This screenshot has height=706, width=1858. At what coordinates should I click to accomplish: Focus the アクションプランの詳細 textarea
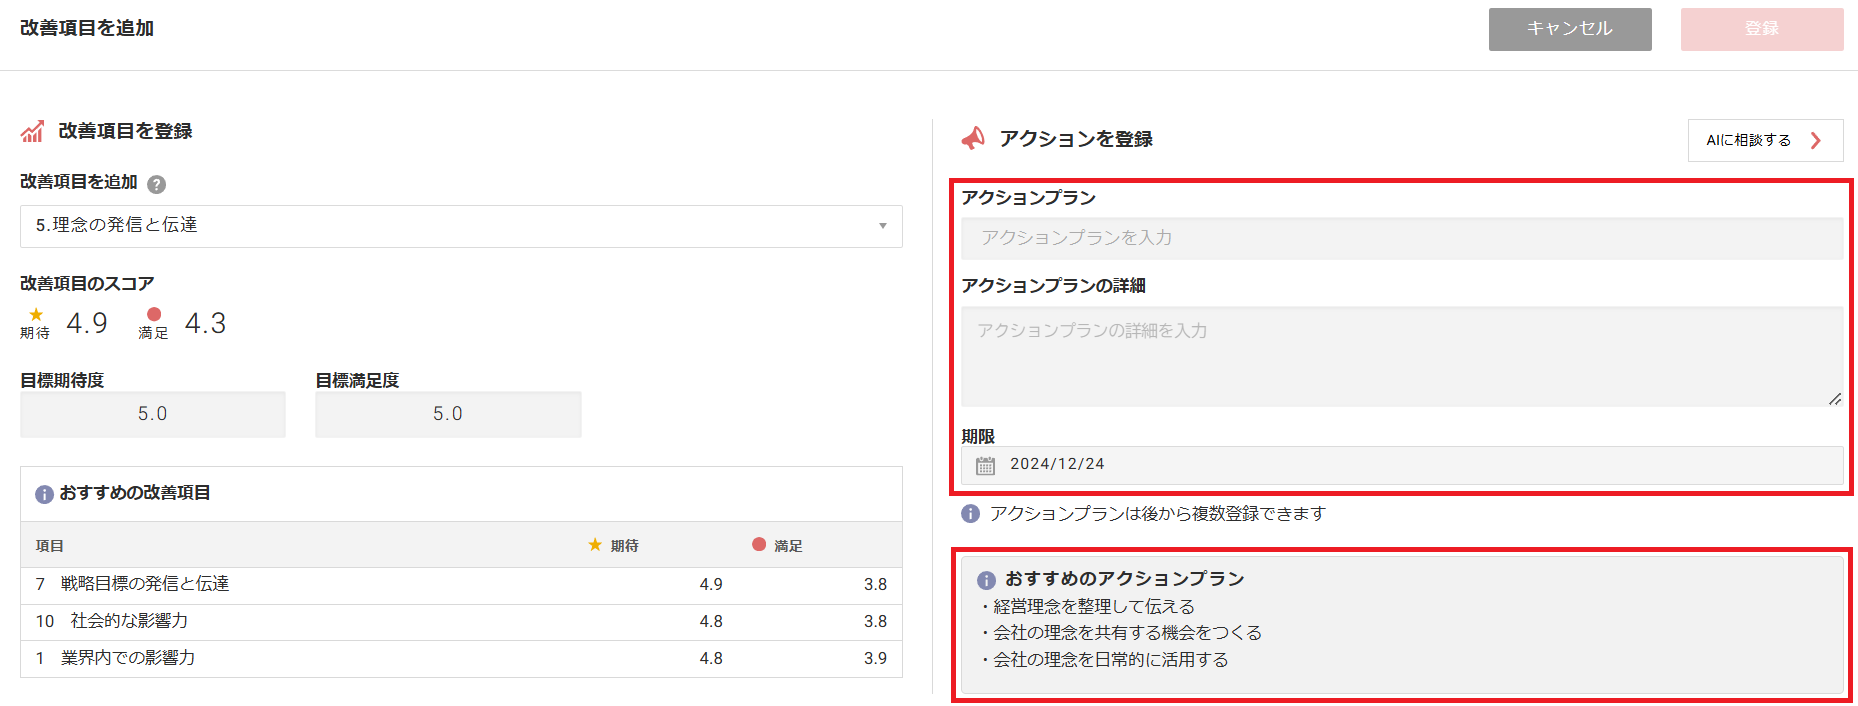(1402, 356)
